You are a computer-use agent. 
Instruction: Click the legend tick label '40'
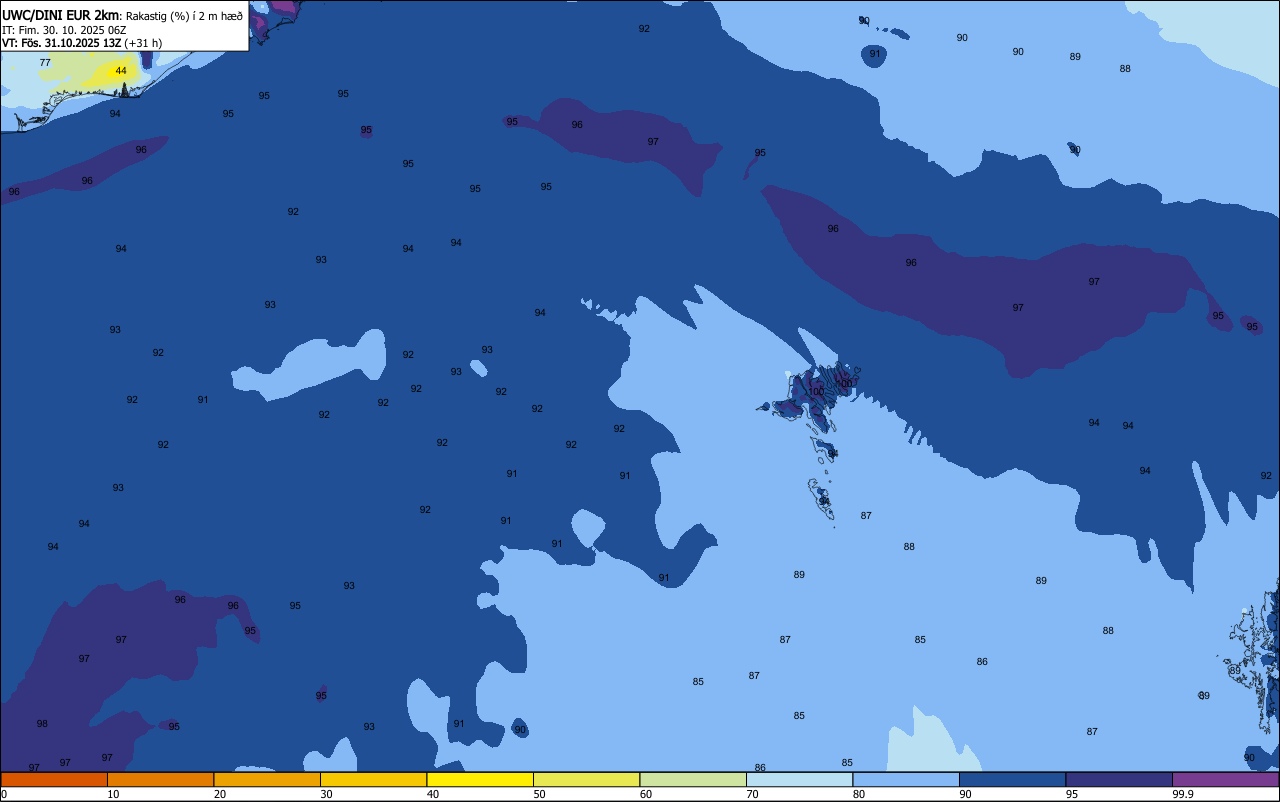pyautogui.click(x=433, y=794)
